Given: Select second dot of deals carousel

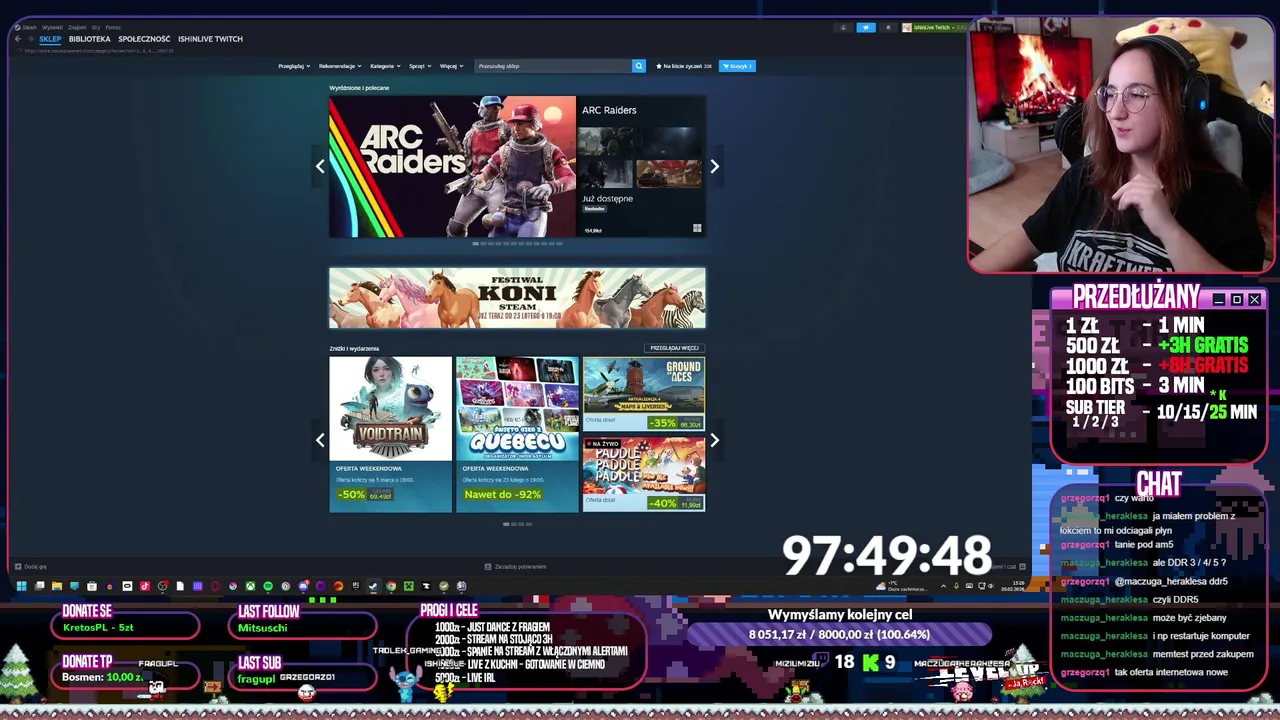Looking at the screenshot, I should click(515, 524).
